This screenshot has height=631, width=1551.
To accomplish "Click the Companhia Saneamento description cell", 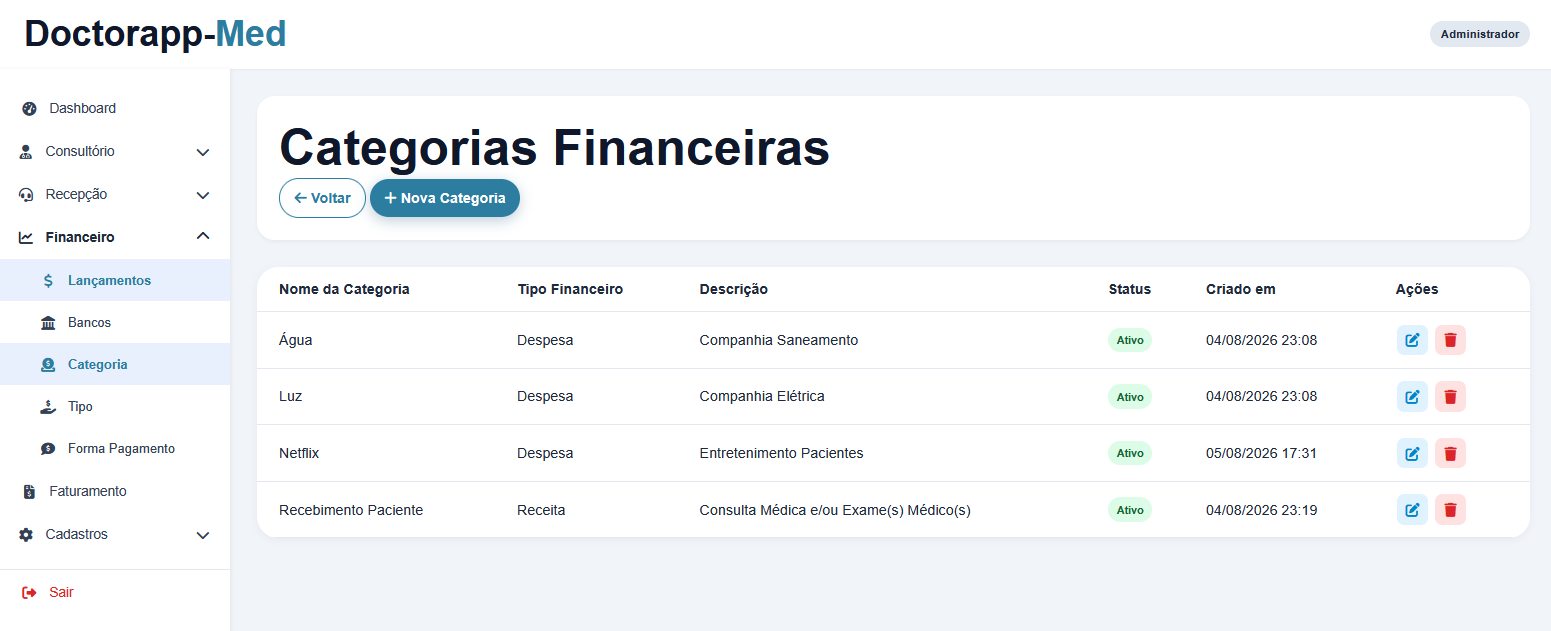I will [778, 340].
